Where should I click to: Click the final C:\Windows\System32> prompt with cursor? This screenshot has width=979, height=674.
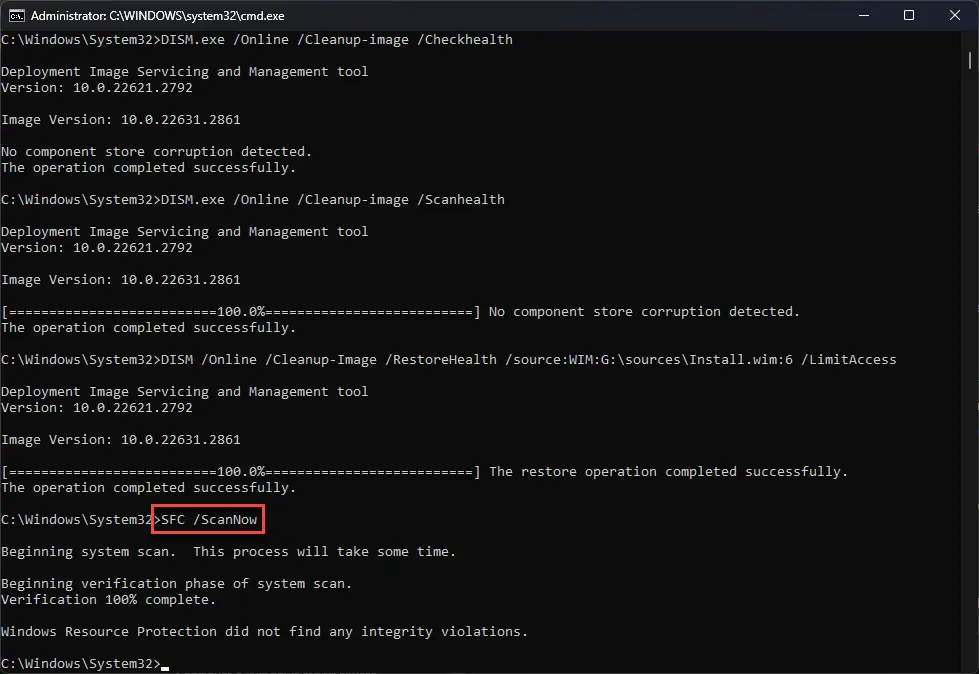(85, 663)
